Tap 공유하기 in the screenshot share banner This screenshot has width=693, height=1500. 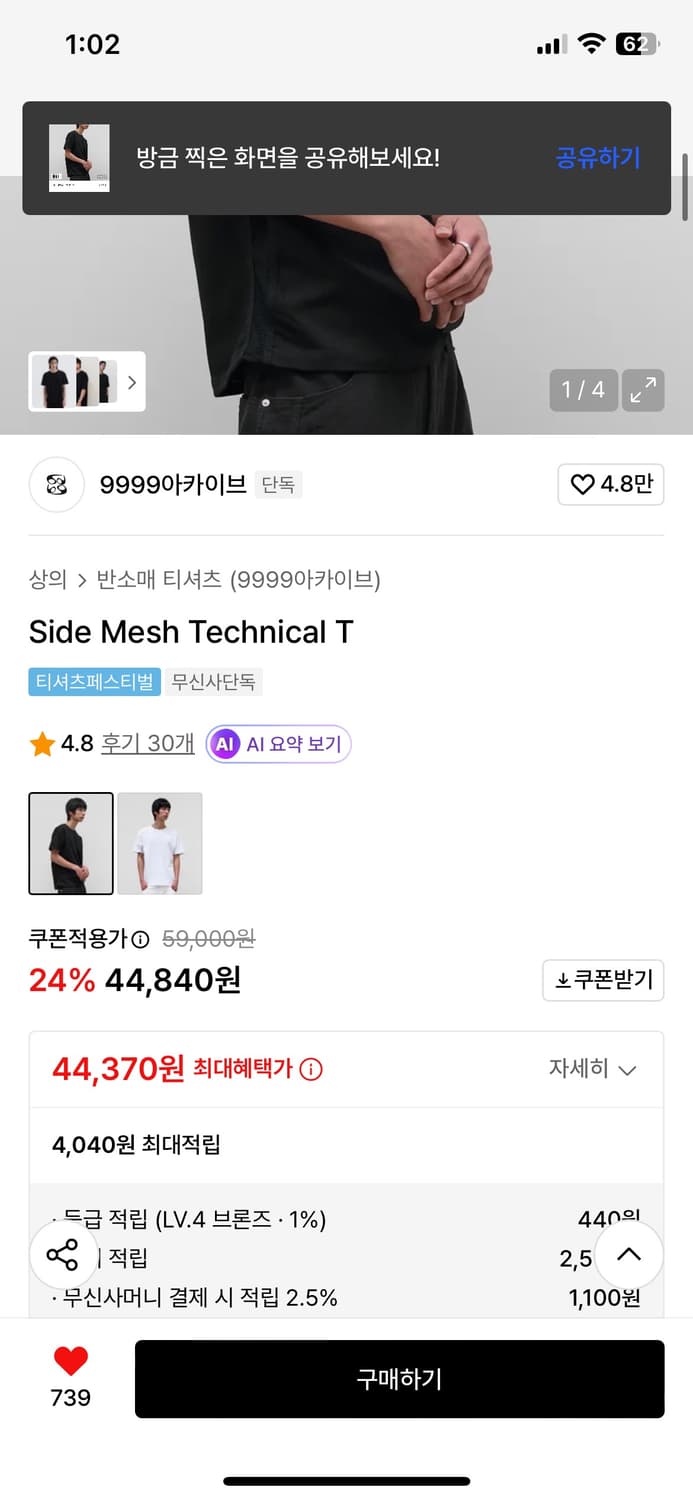pos(597,158)
